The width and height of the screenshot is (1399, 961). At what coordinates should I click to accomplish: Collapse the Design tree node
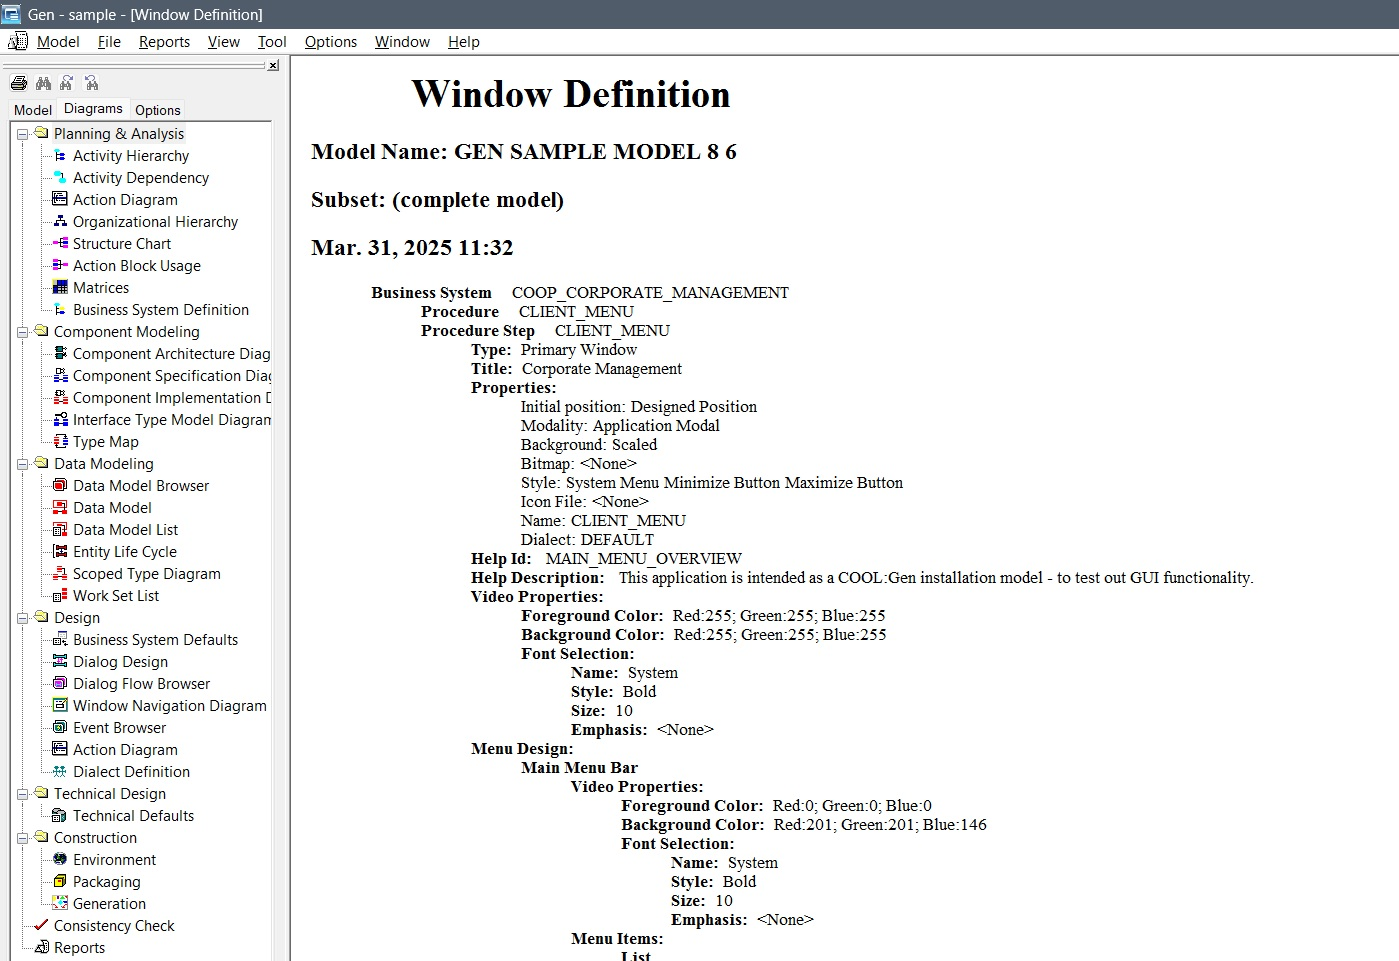tap(23, 618)
